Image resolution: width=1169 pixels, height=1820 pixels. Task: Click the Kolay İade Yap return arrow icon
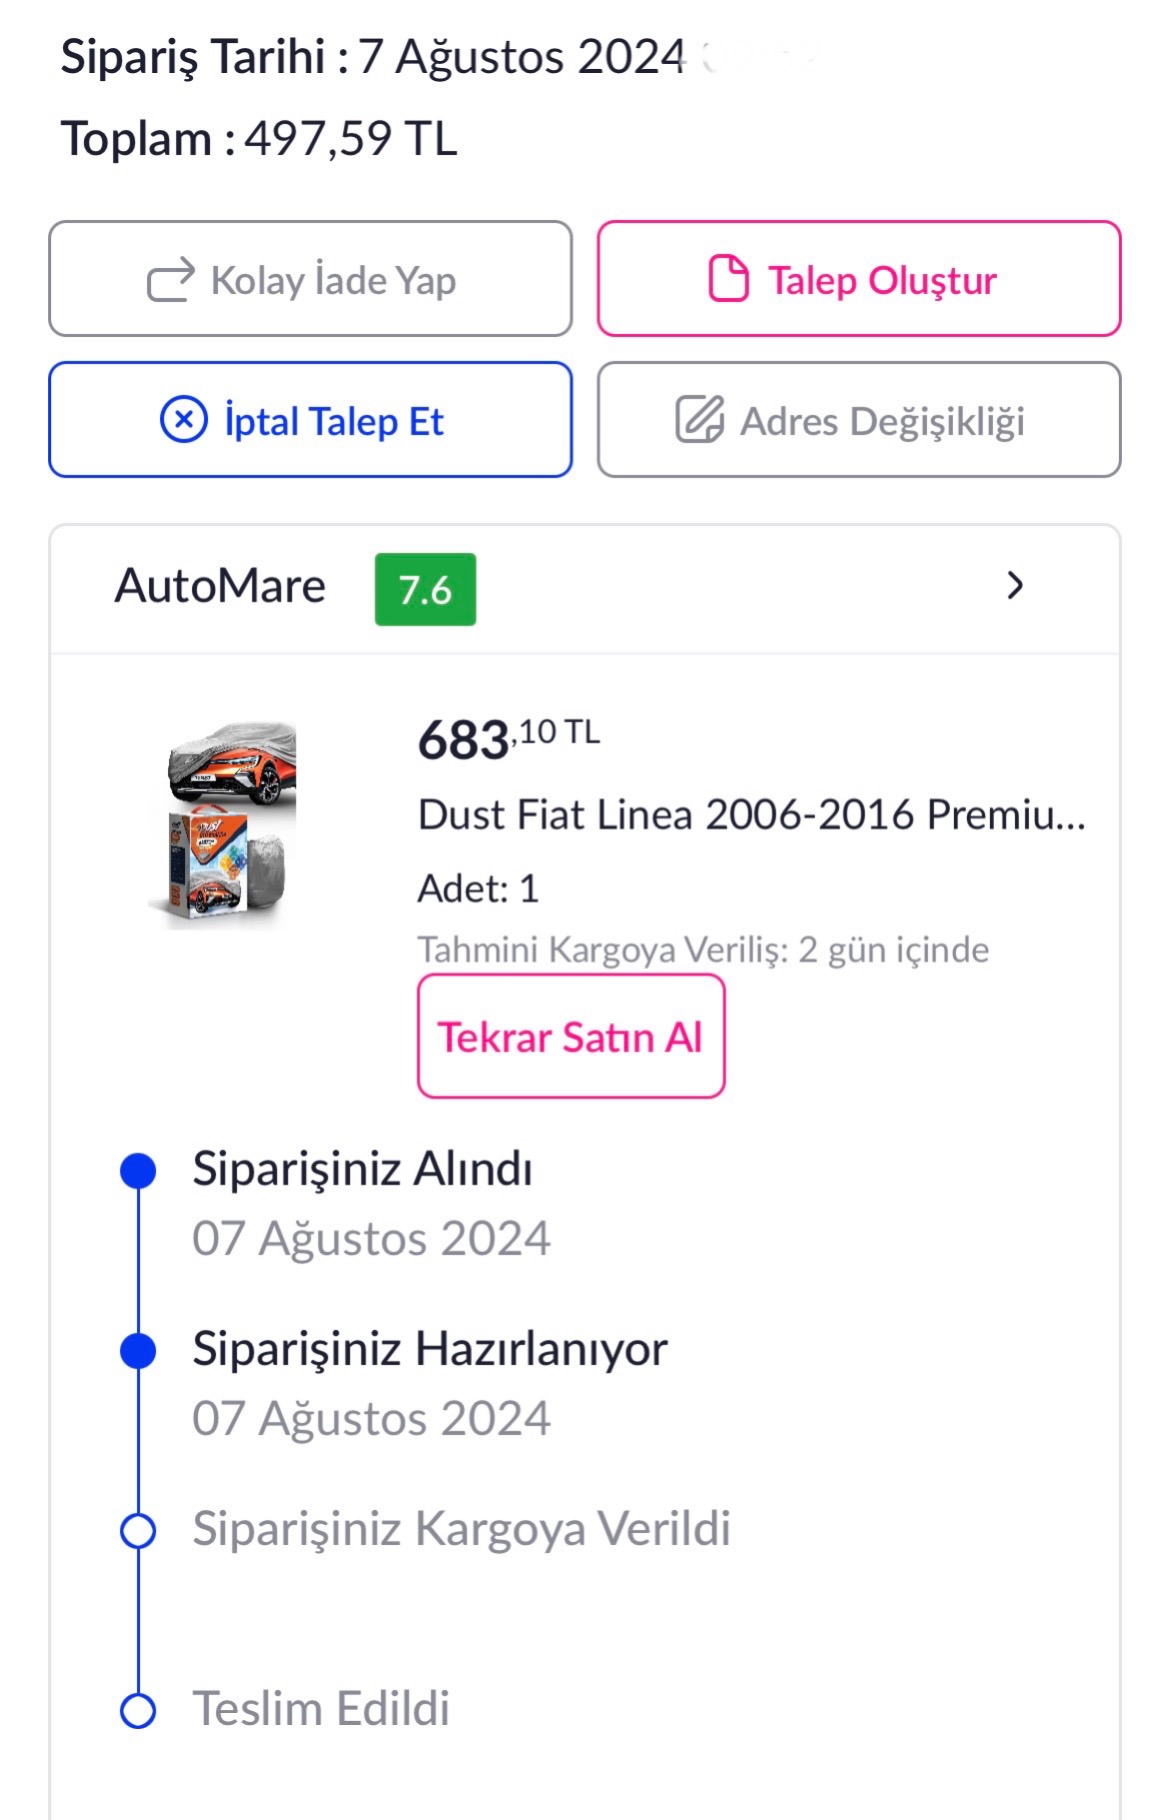[170, 280]
